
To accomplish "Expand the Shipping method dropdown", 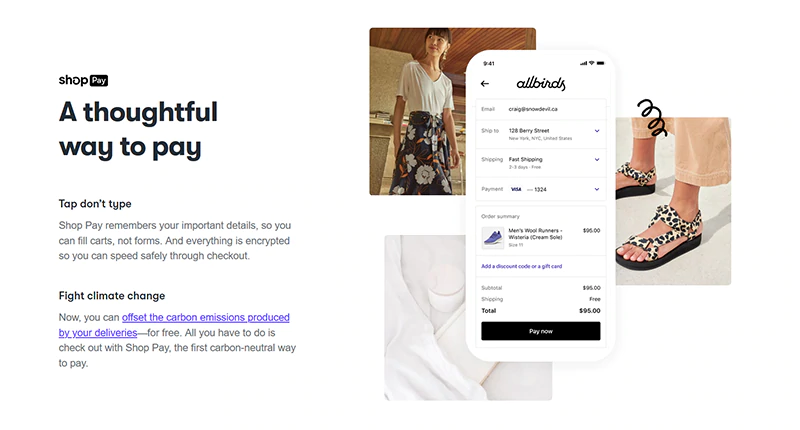I will pyautogui.click(x=597, y=160).
